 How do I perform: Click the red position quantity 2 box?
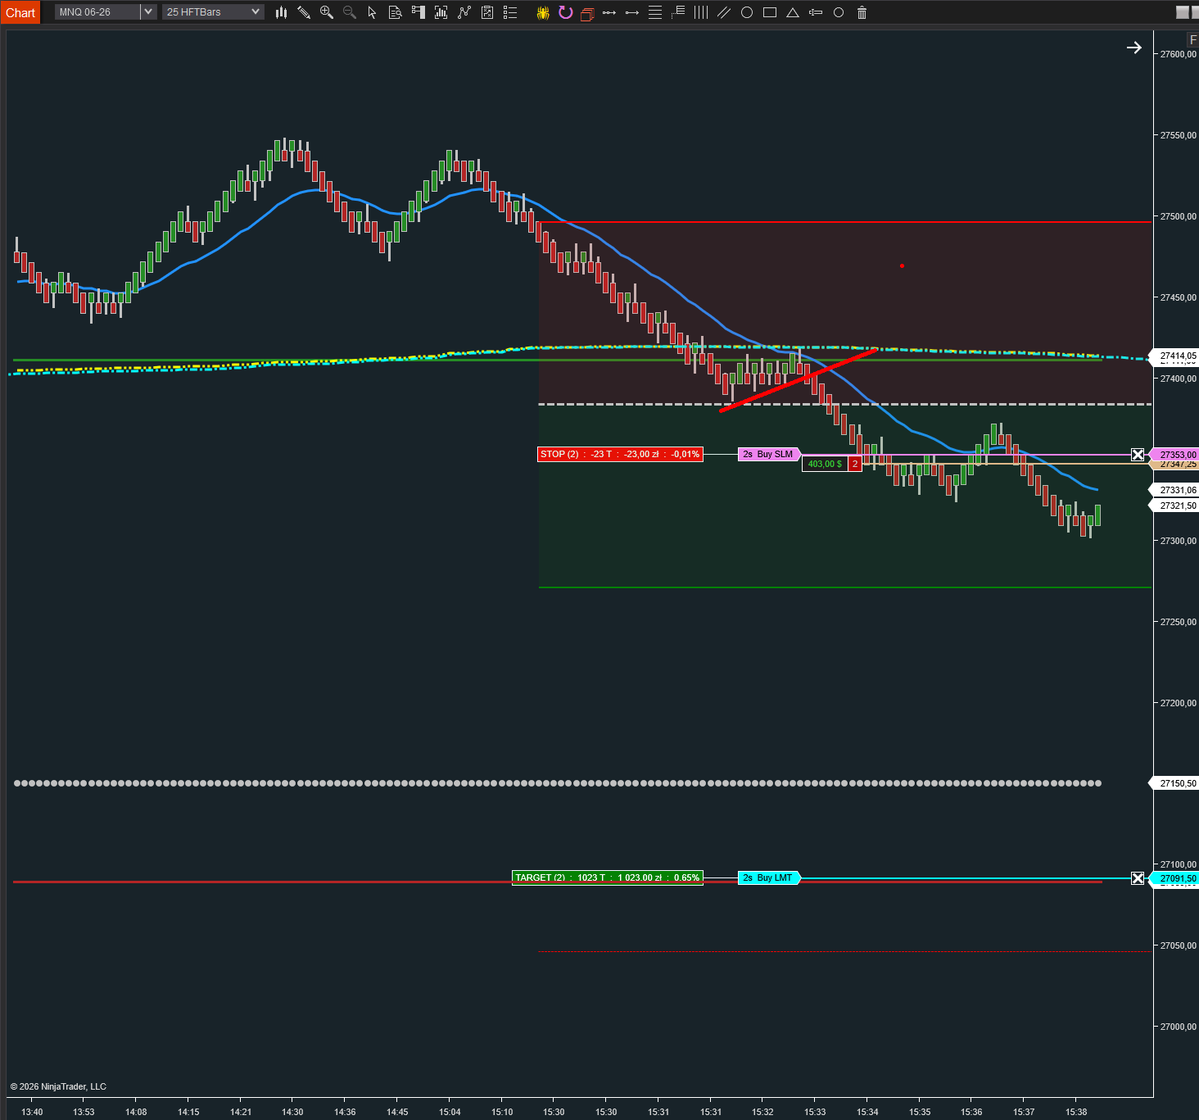[855, 464]
